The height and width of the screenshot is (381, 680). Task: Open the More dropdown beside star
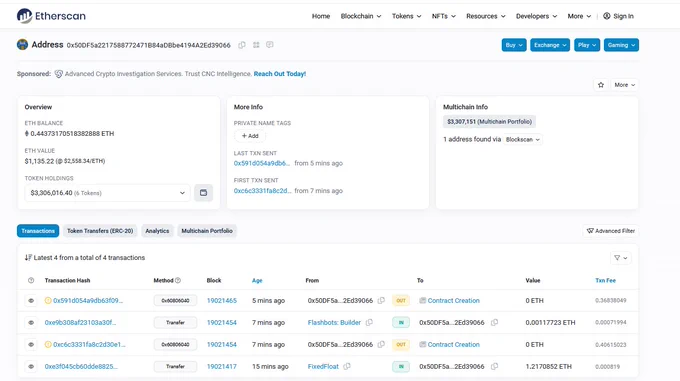[x=624, y=85]
